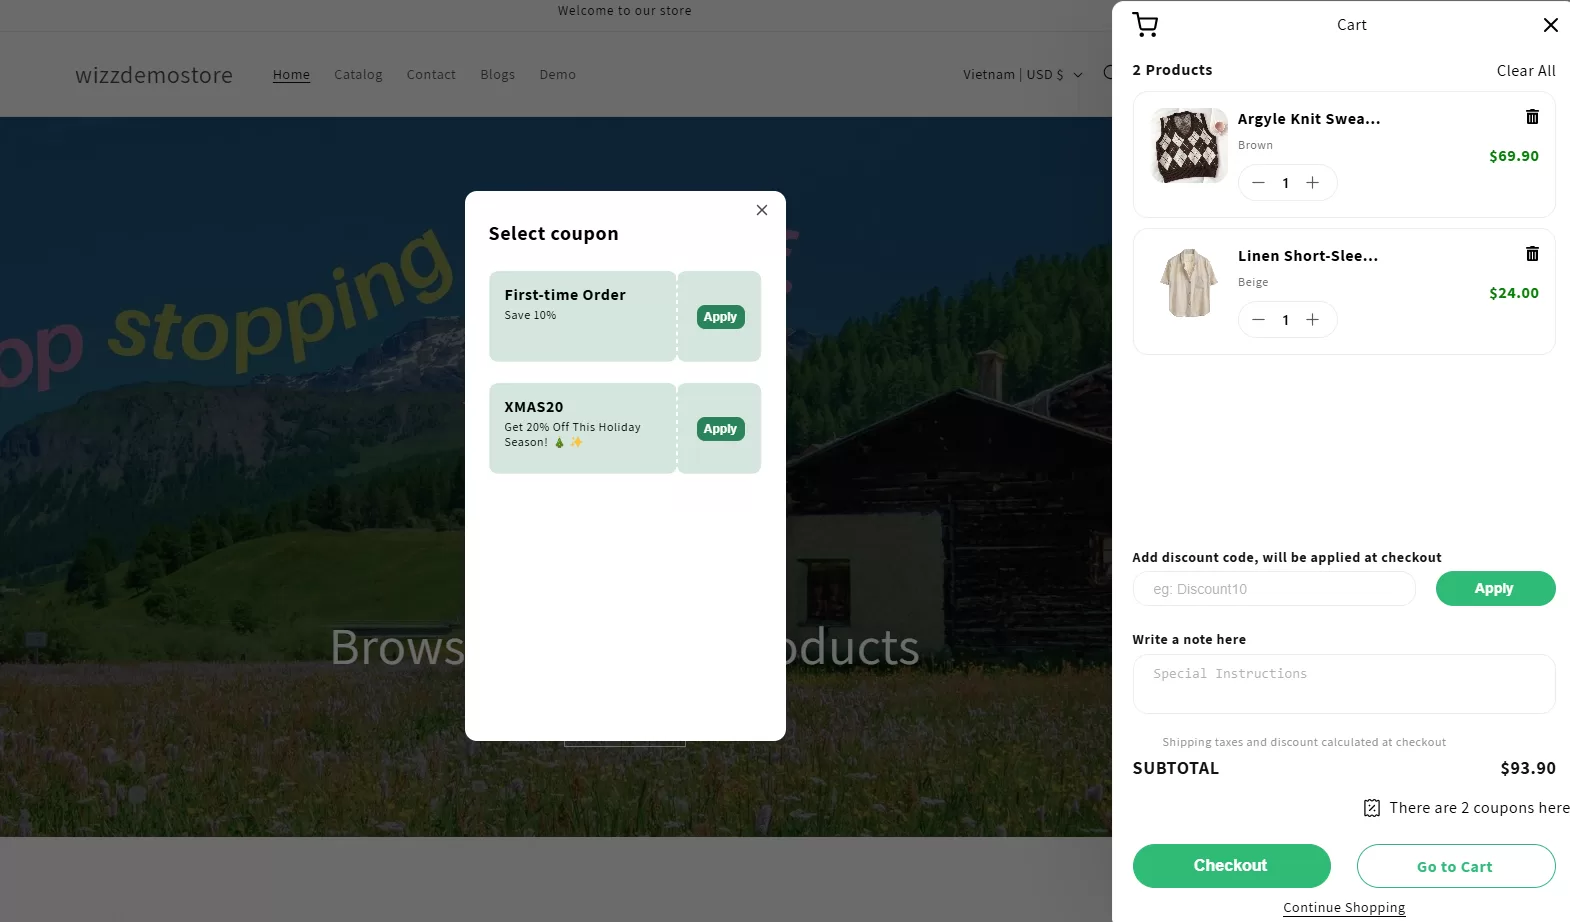The width and height of the screenshot is (1570, 922).
Task: Proceed with the Checkout button
Action: [1231, 866]
